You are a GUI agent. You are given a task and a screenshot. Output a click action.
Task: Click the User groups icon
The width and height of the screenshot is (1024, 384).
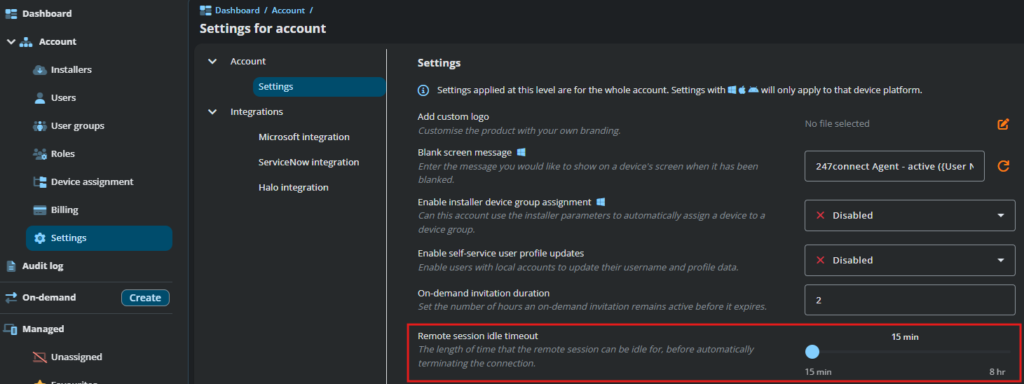39,126
